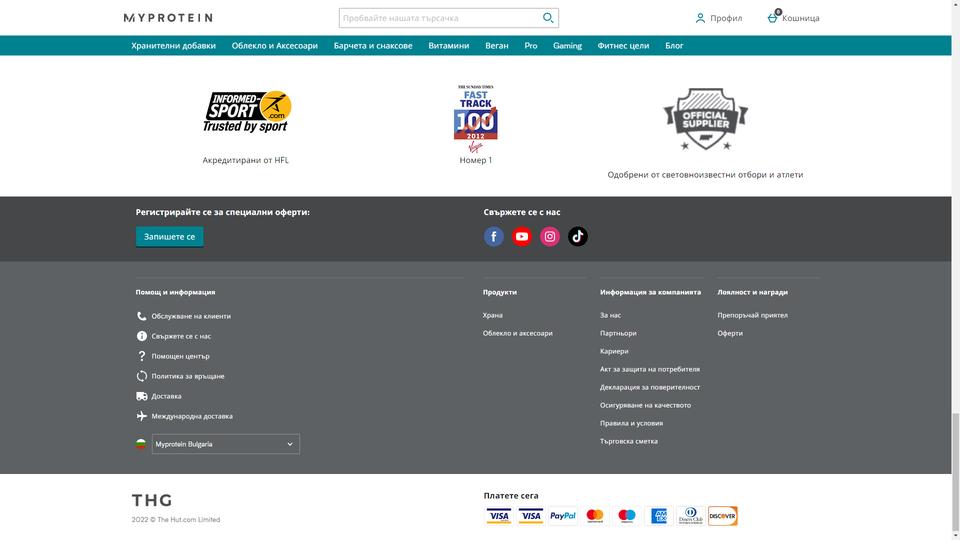The width and height of the screenshot is (960, 540).
Task: Open the Обслужване на клиенти link
Action: (x=191, y=317)
